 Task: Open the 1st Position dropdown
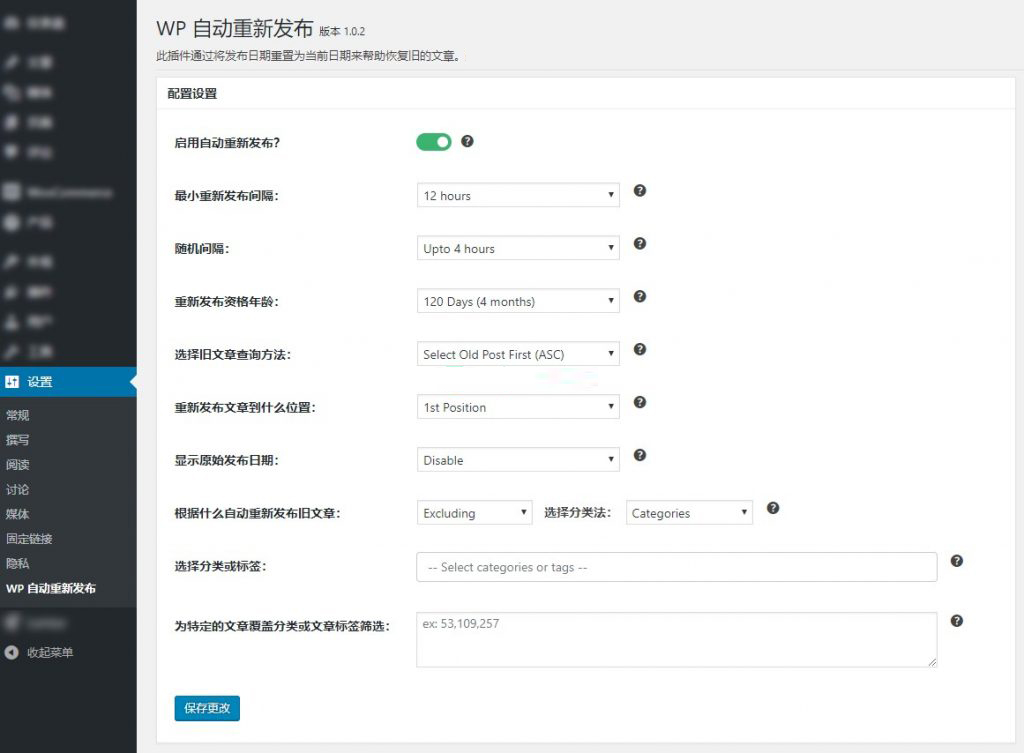click(518, 407)
